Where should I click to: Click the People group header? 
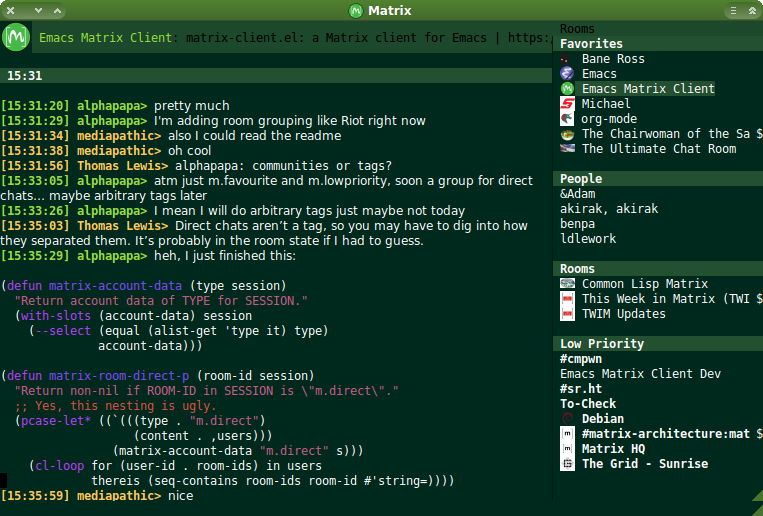581,179
